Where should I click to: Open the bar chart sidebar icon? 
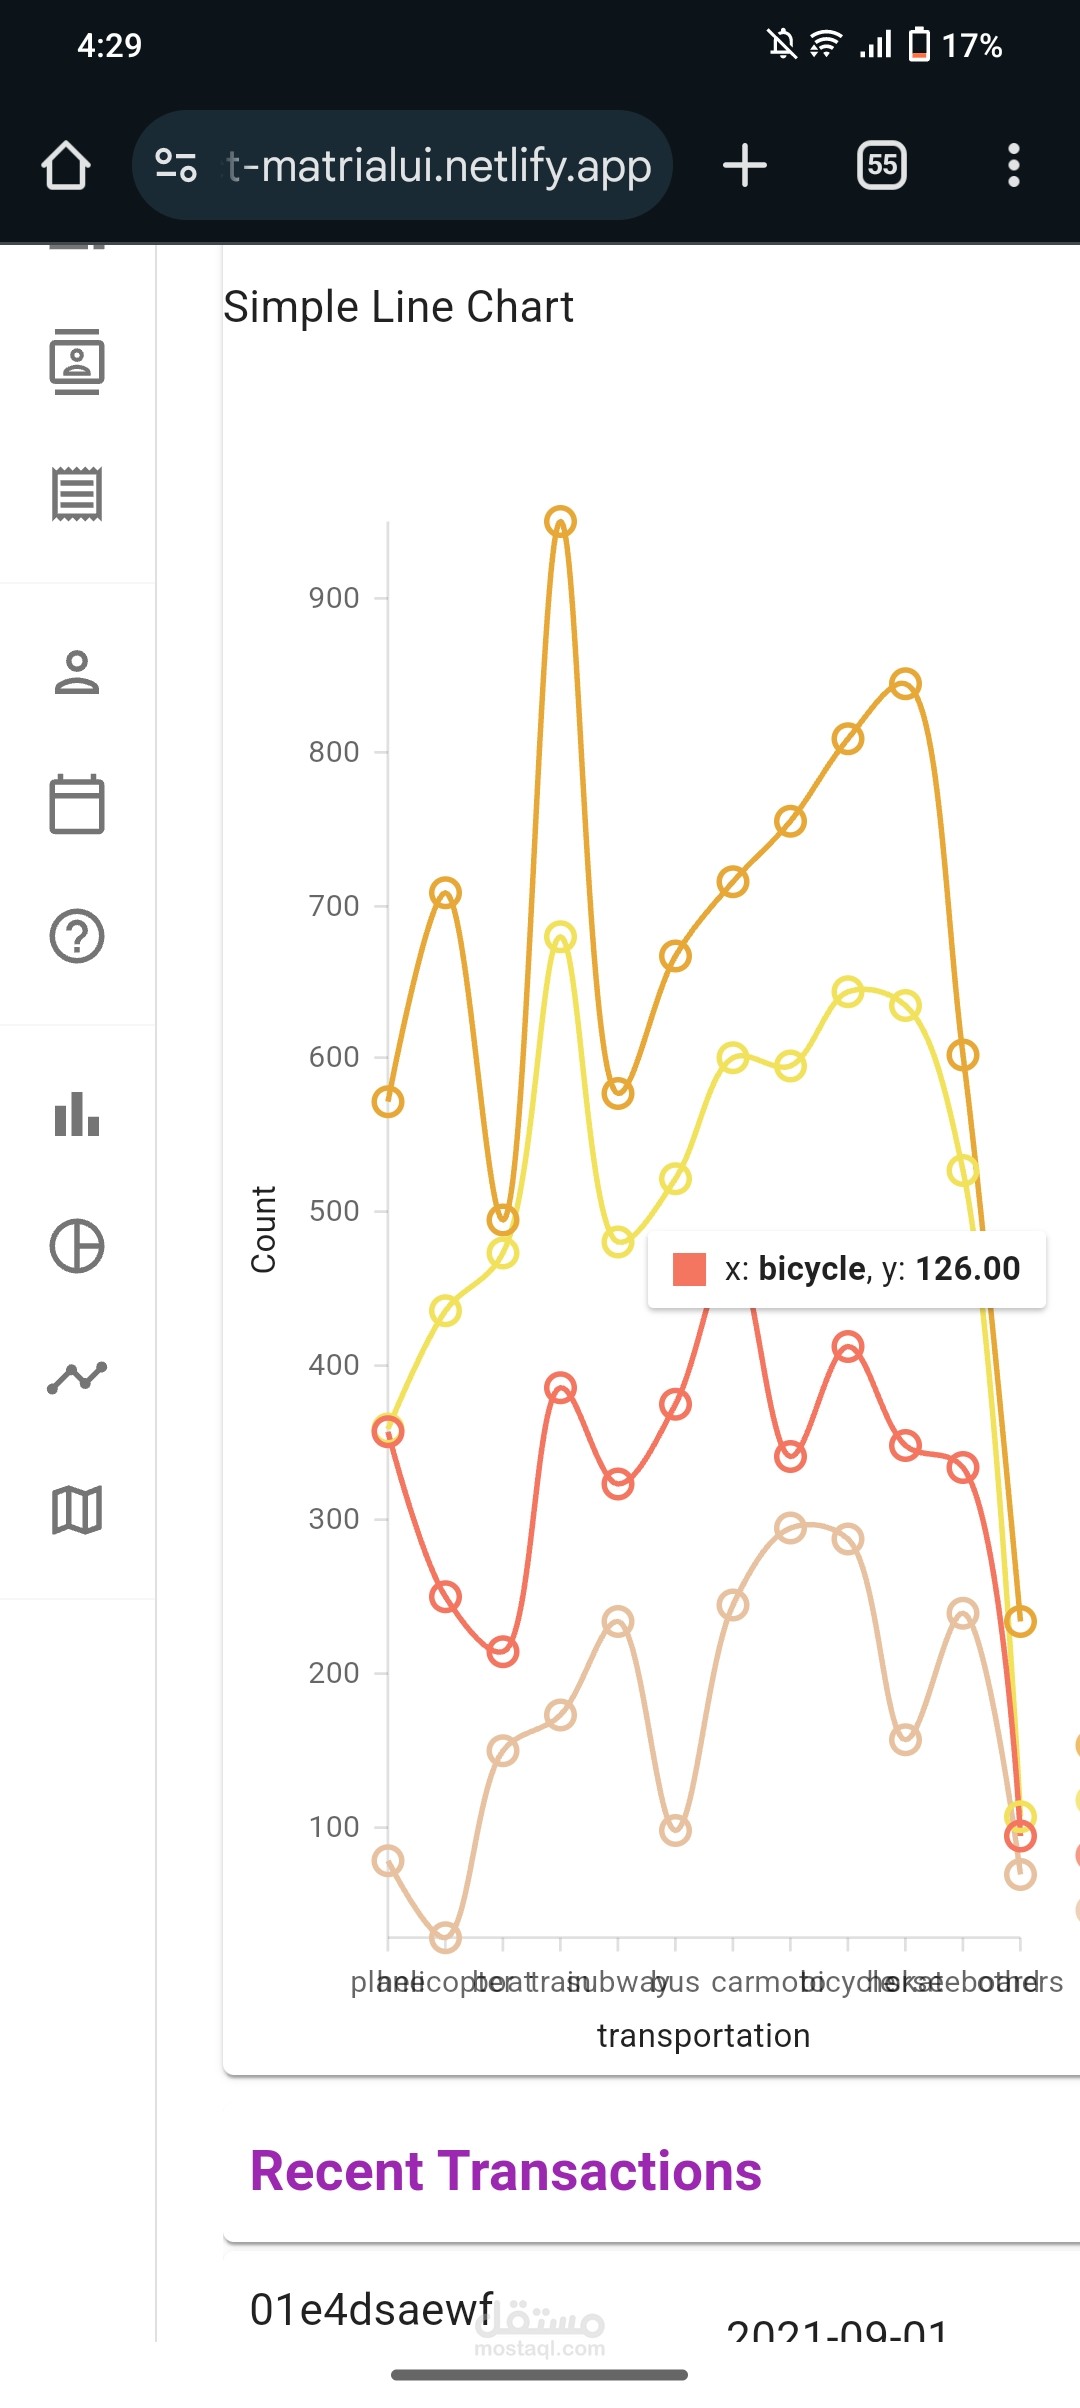(x=77, y=1114)
